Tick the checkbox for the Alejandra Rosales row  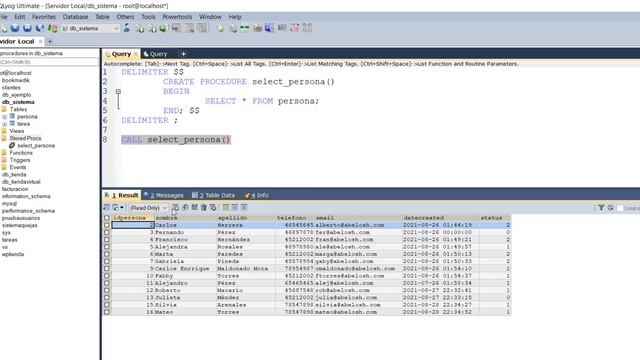pos(107,247)
